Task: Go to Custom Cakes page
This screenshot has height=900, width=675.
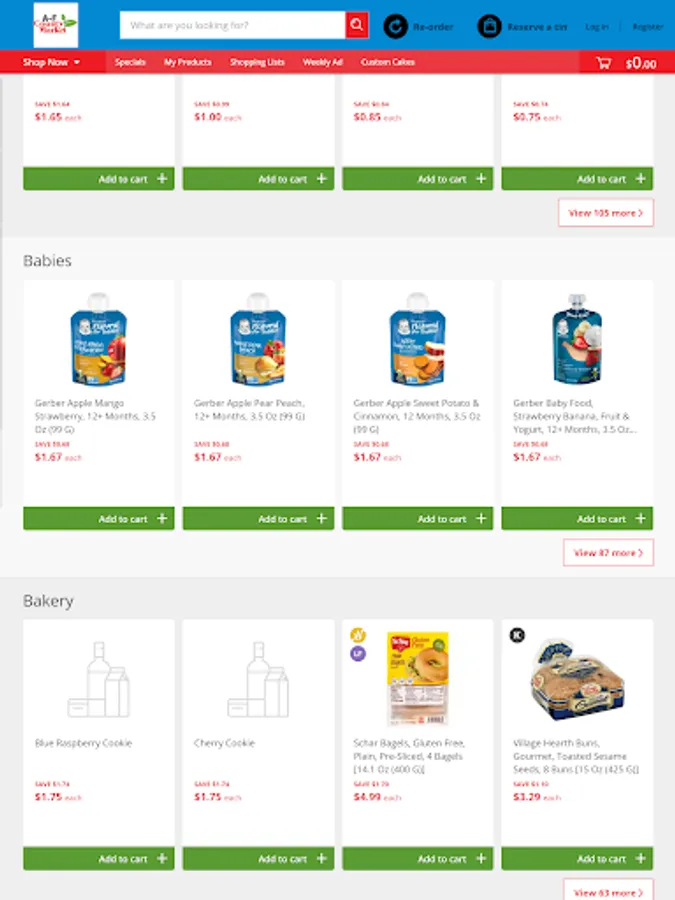Action: coord(388,62)
